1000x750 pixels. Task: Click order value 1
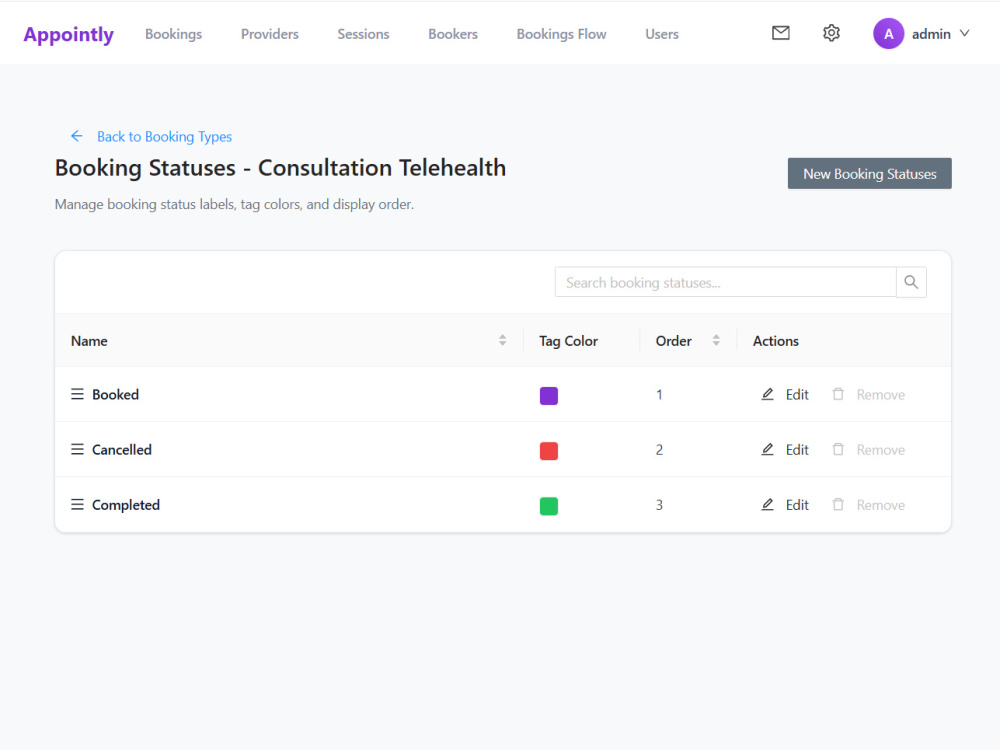point(659,395)
